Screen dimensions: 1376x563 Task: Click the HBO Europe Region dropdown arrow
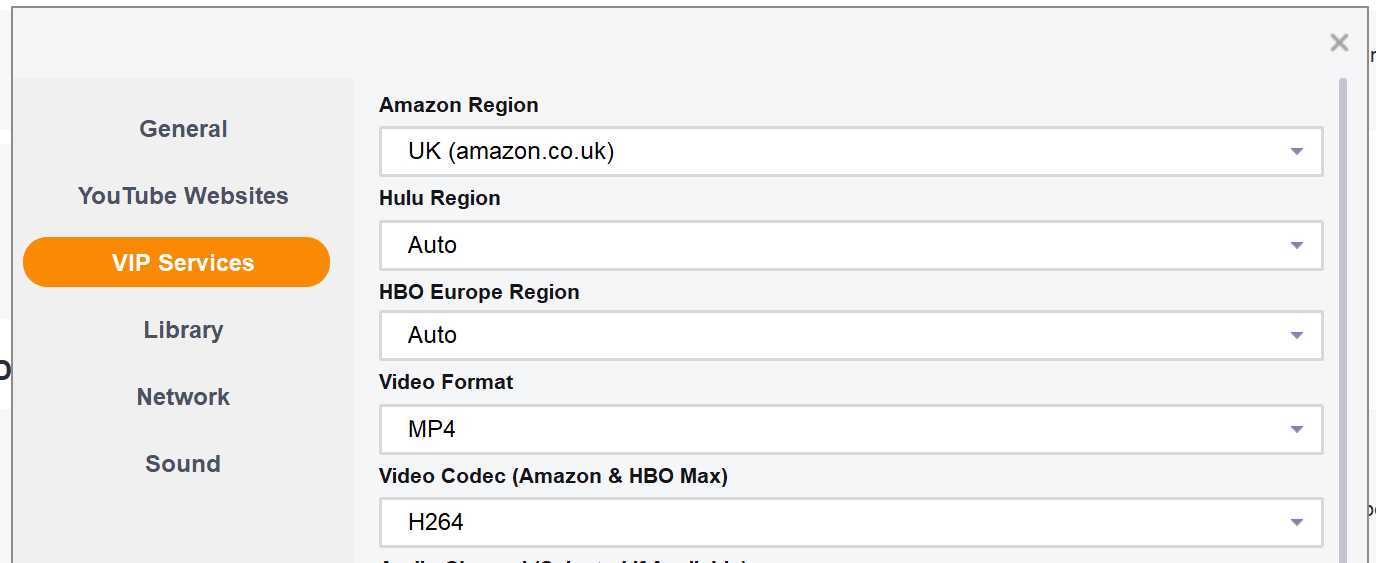click(1297, 335)
